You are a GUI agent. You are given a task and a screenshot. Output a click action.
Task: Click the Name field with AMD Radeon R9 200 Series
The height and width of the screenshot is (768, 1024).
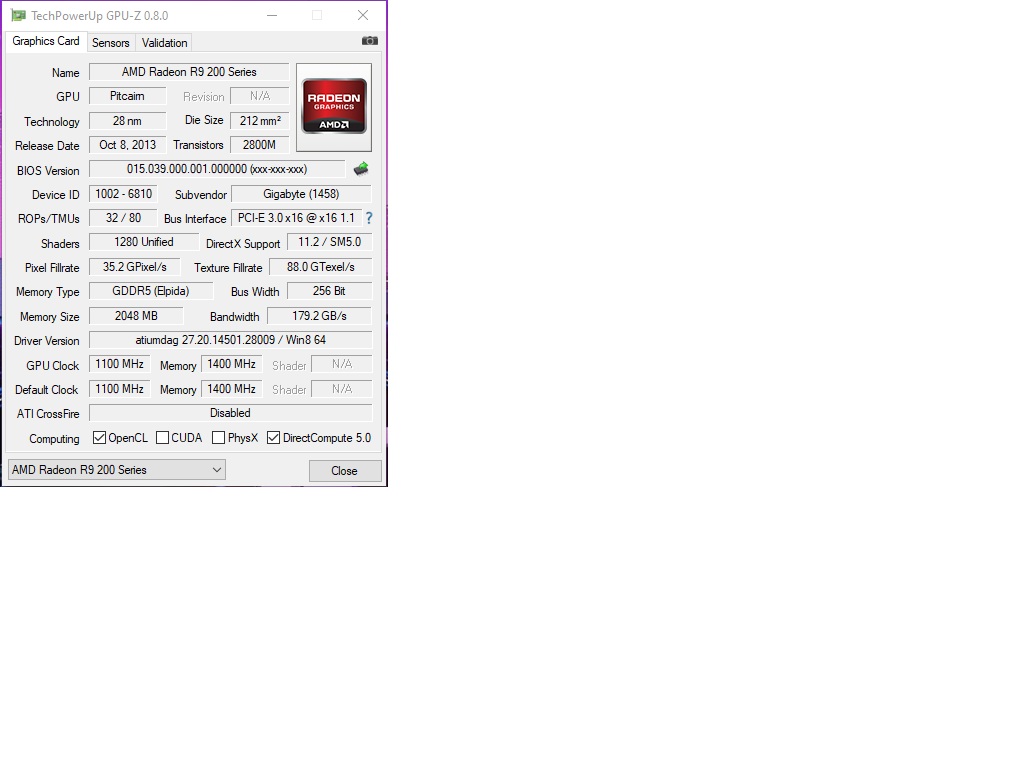point(189,72)
